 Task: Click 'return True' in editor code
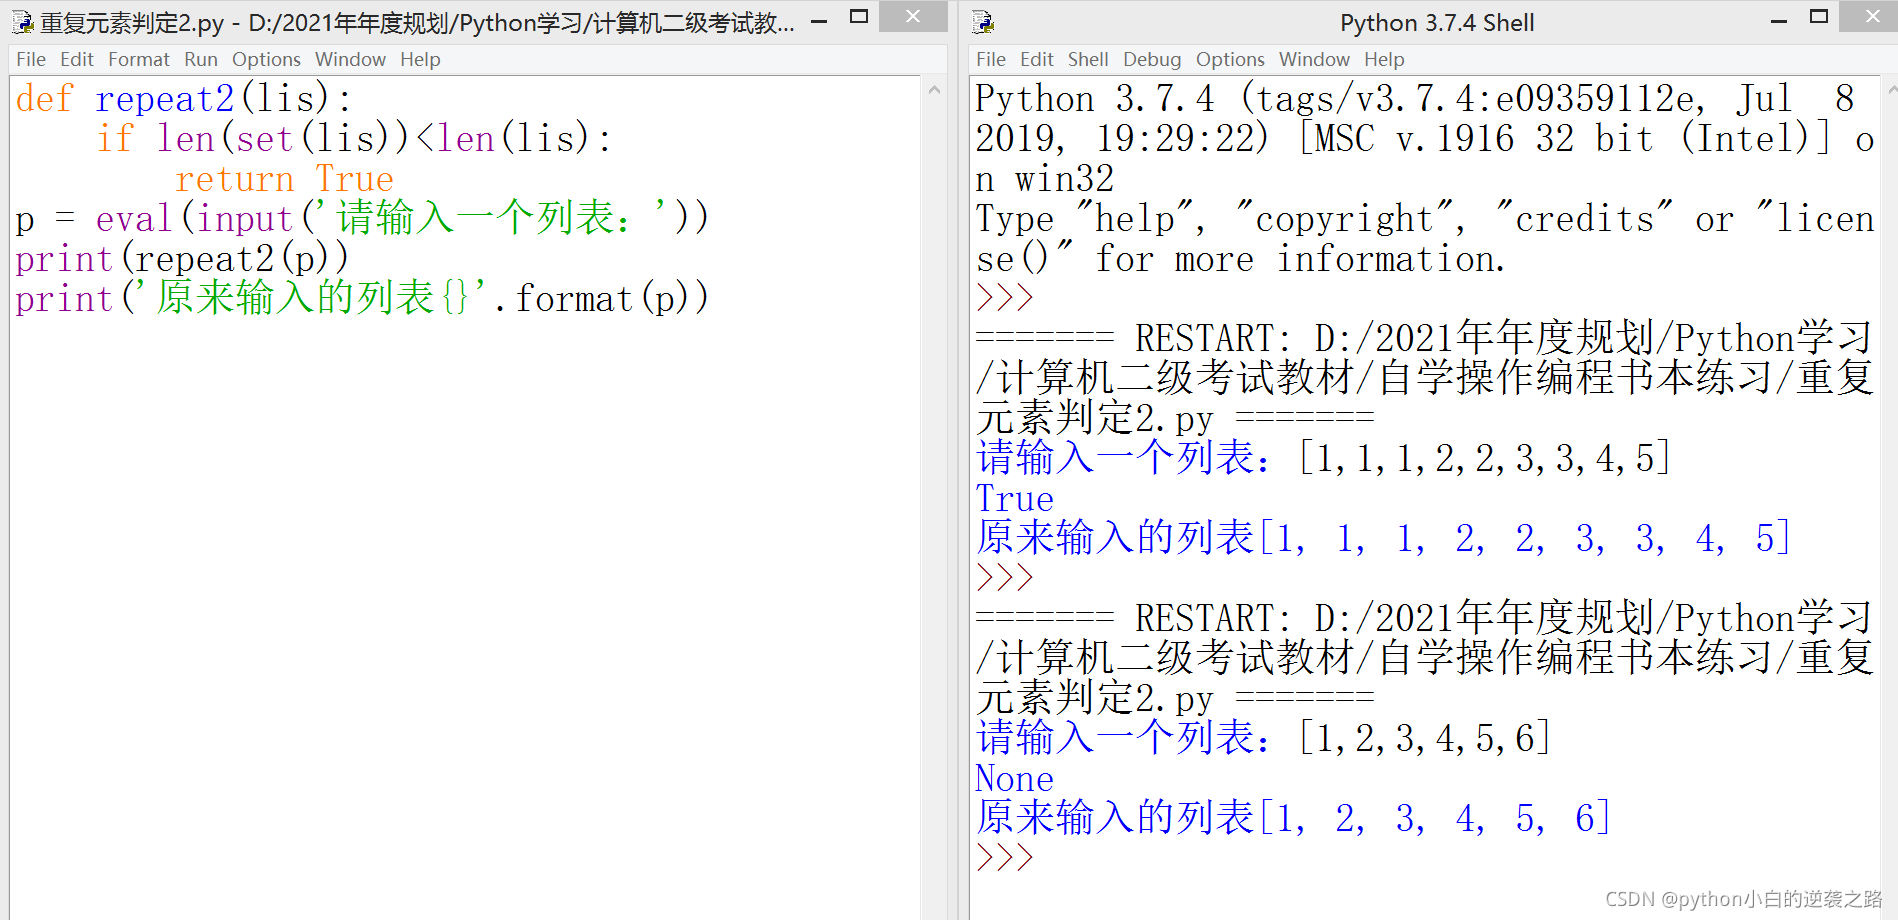(x=284, y=179)
